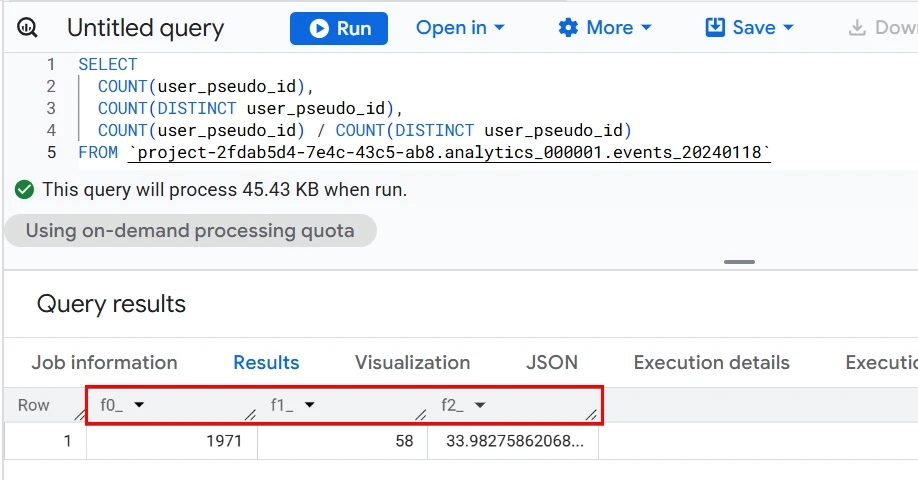
Task: Open the Visualization tab
Action: click(412, 362)
